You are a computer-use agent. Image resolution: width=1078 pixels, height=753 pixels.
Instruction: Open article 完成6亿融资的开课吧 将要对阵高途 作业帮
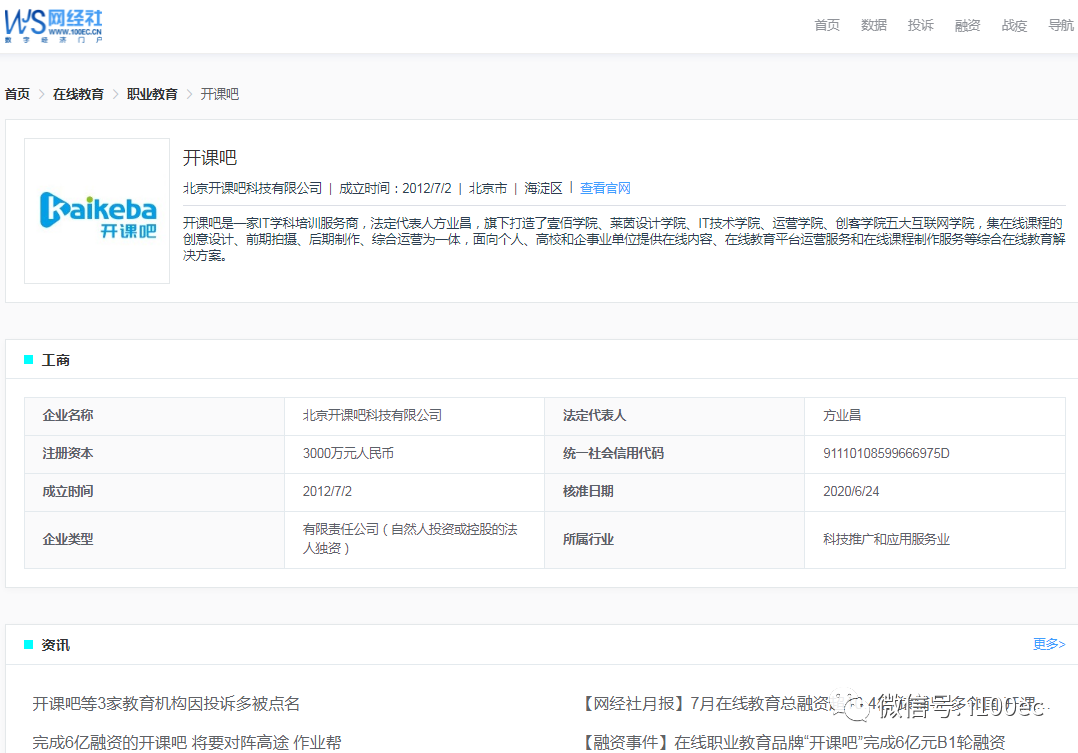point(187,742)
